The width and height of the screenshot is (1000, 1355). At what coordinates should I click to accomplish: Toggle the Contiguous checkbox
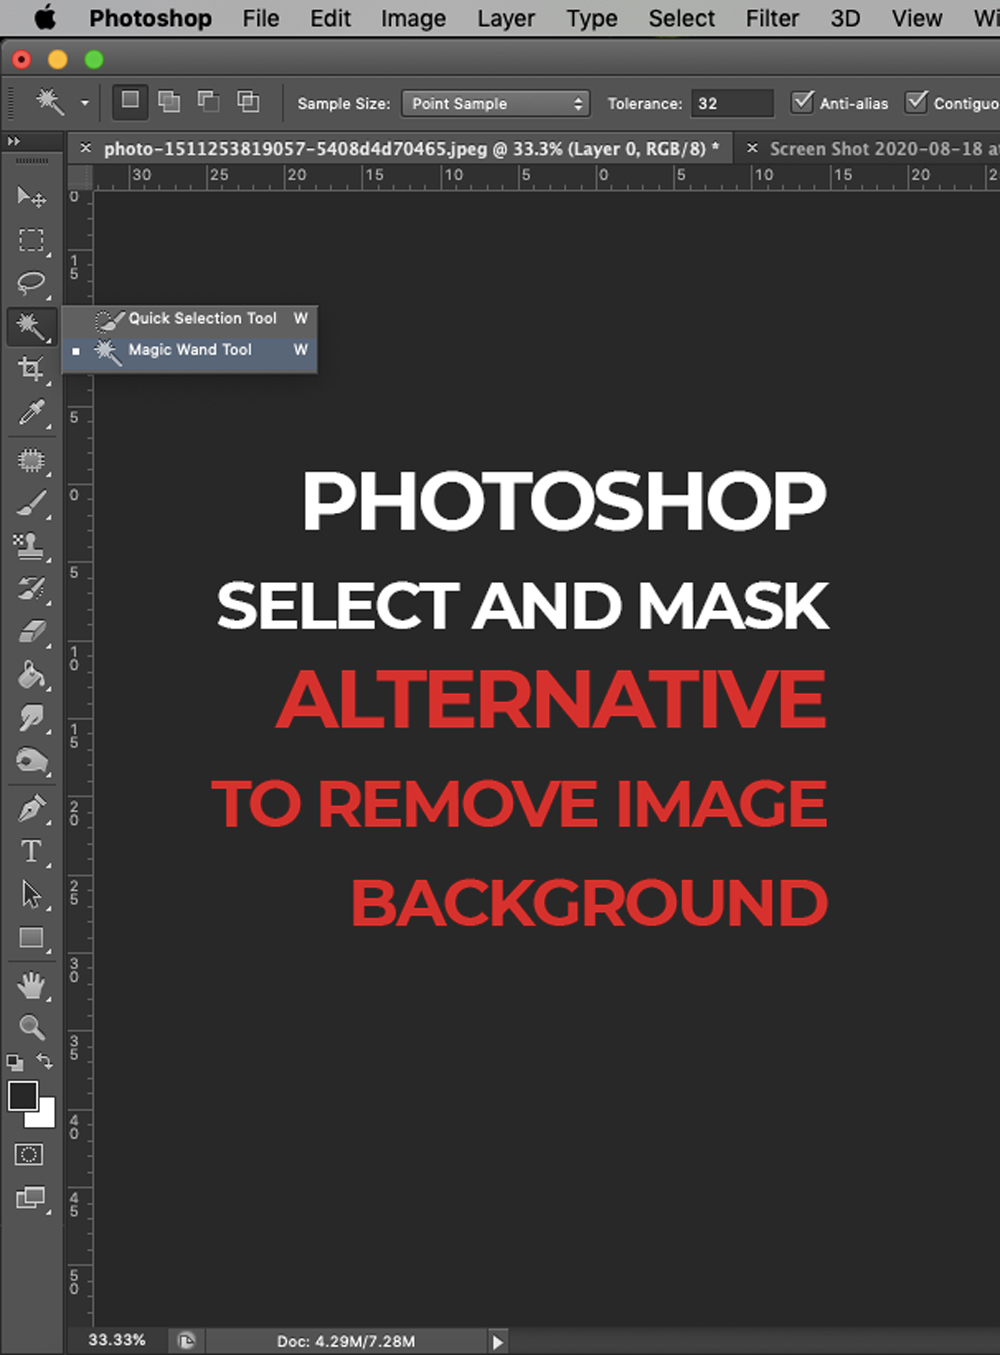(916, 101)
